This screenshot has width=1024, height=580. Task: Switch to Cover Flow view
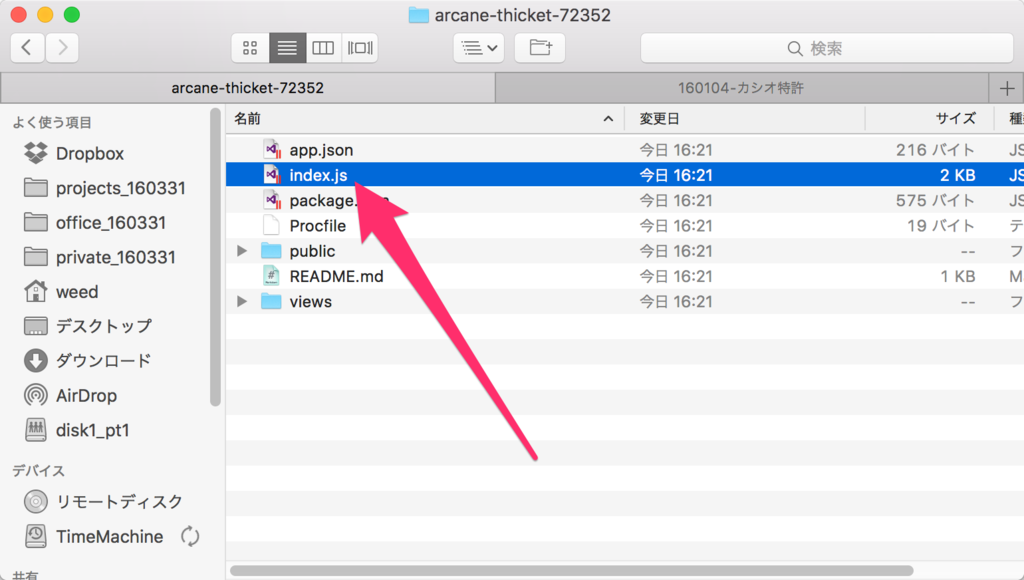coord(360,48)
